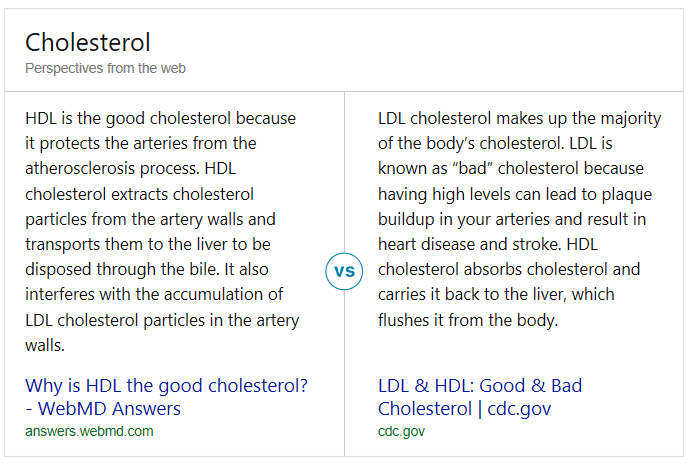Click the Cholesterol heading
The width and height of the screenshot is (690, 465).
coord(88,43)
